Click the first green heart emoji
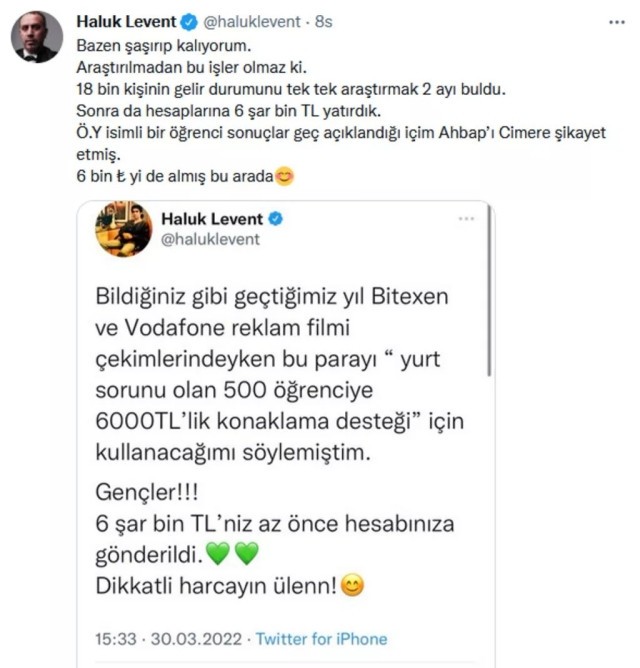640x668 pixels. coord(218,554)
